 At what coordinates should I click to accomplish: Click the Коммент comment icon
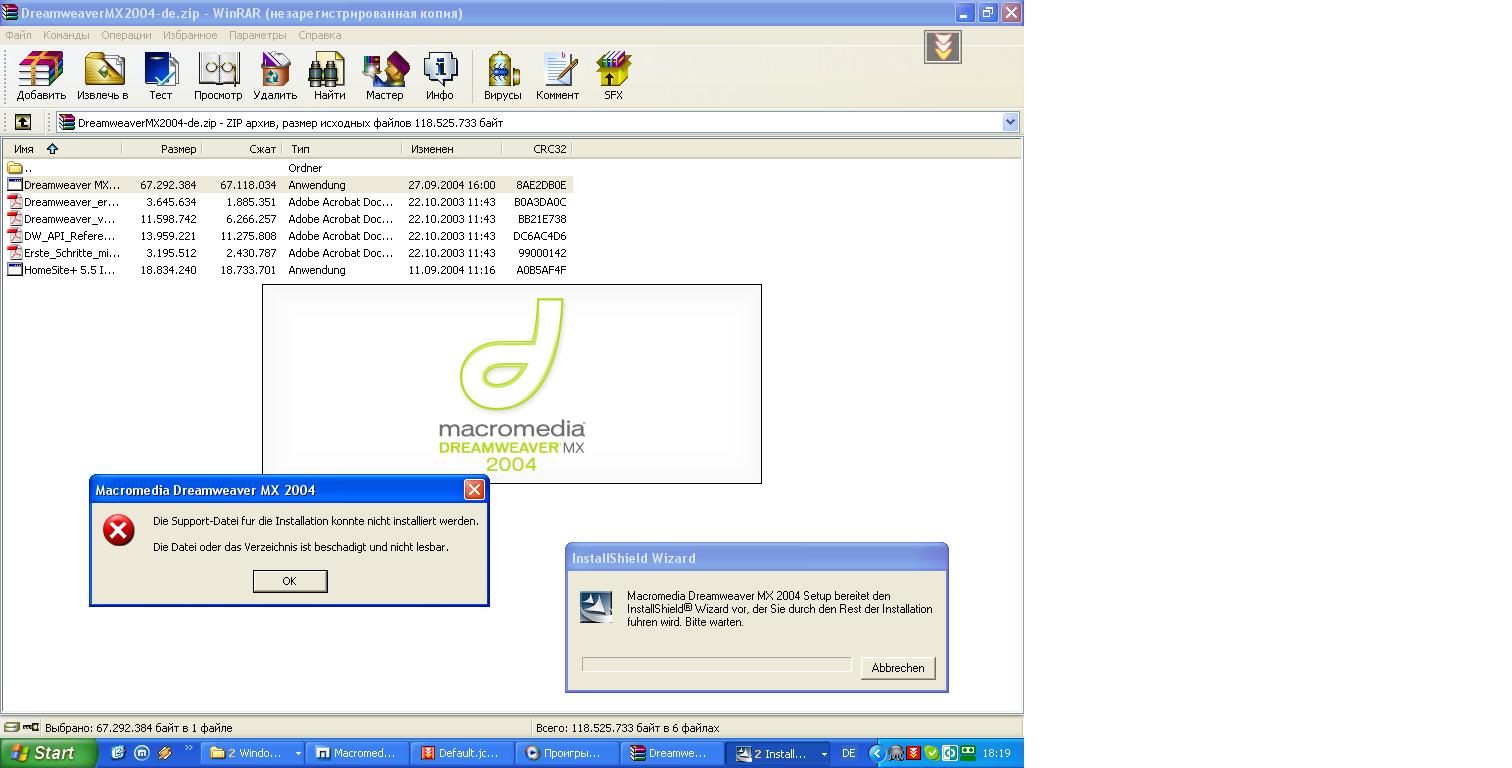tap(558, 76)
